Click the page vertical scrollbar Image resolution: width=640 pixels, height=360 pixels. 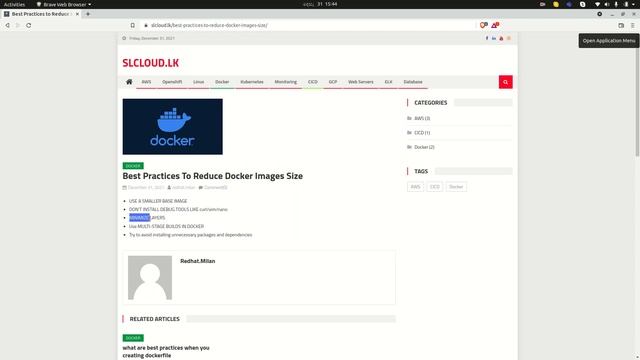[x=637, y=102]
